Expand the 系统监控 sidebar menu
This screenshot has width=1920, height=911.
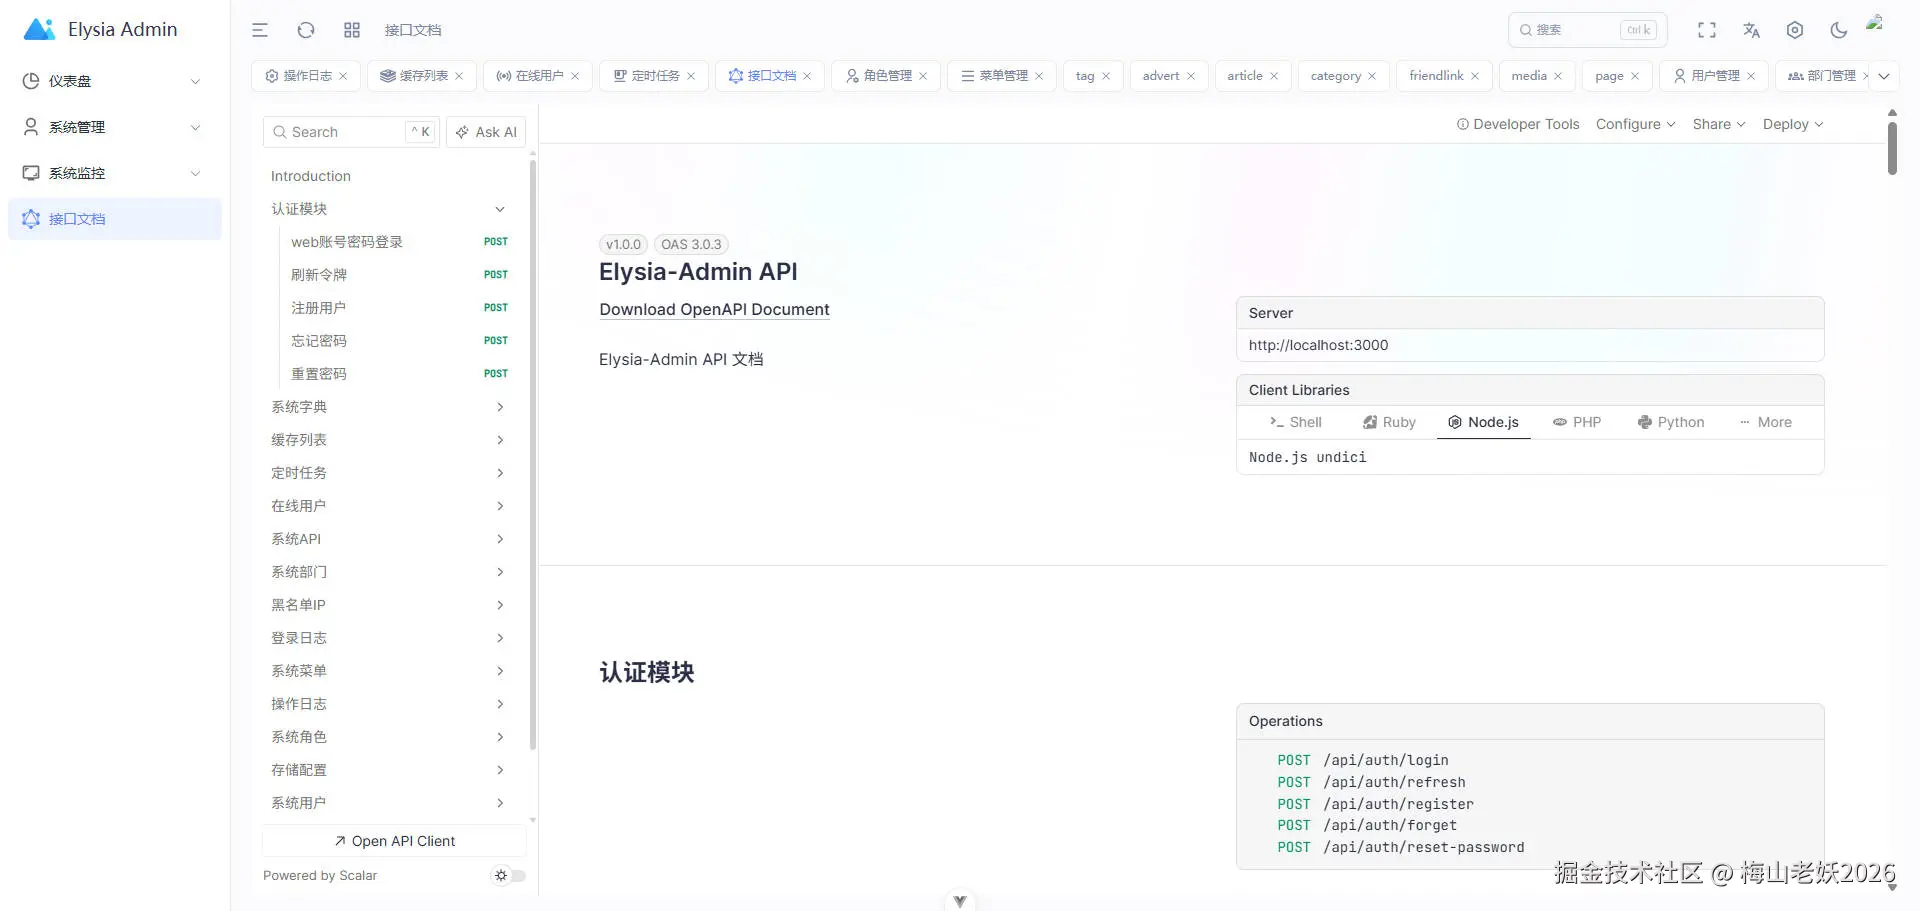pyautogui.click(x=115, y=173)
